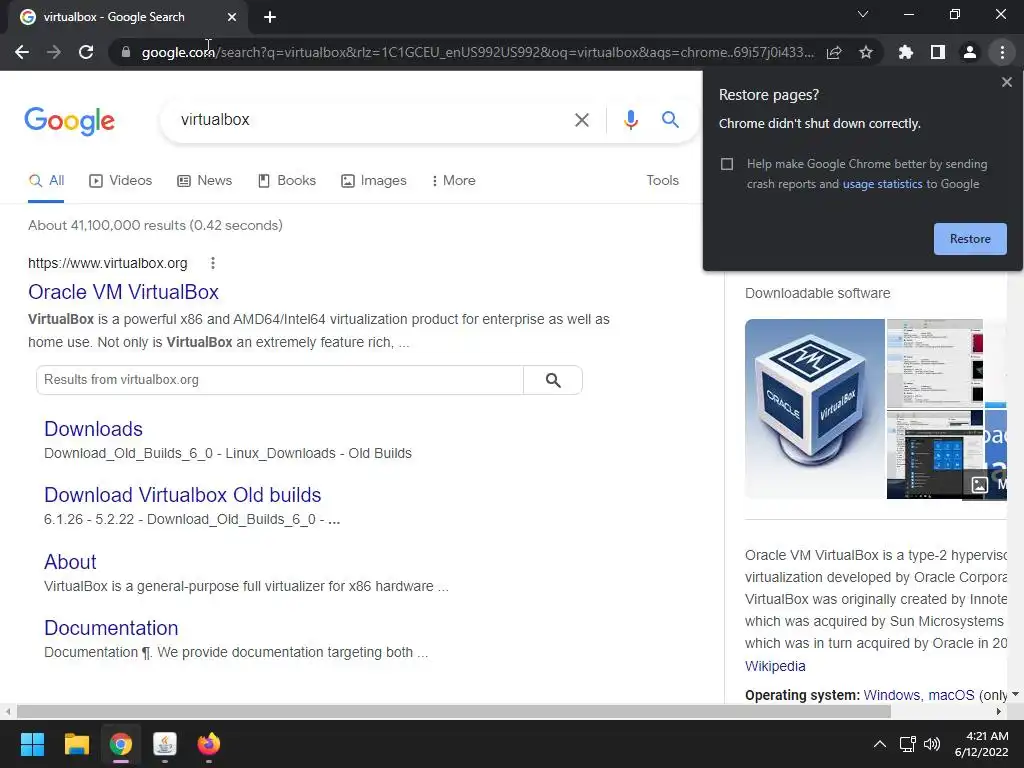1024x768 pixels.
Task: Click the Chrome taskbar icon
Action: [x=121, y=744]
